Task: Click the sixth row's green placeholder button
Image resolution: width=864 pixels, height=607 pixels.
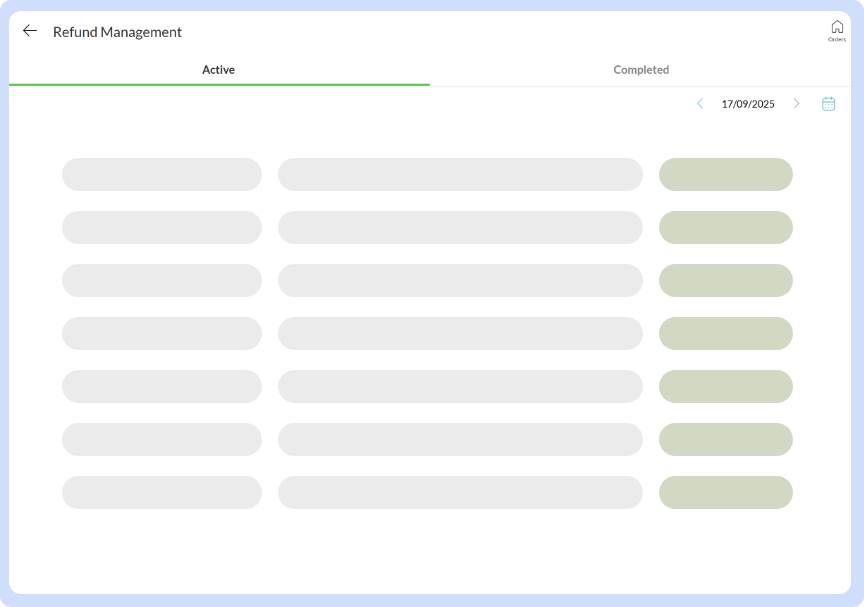Action: tap(725, 439)
